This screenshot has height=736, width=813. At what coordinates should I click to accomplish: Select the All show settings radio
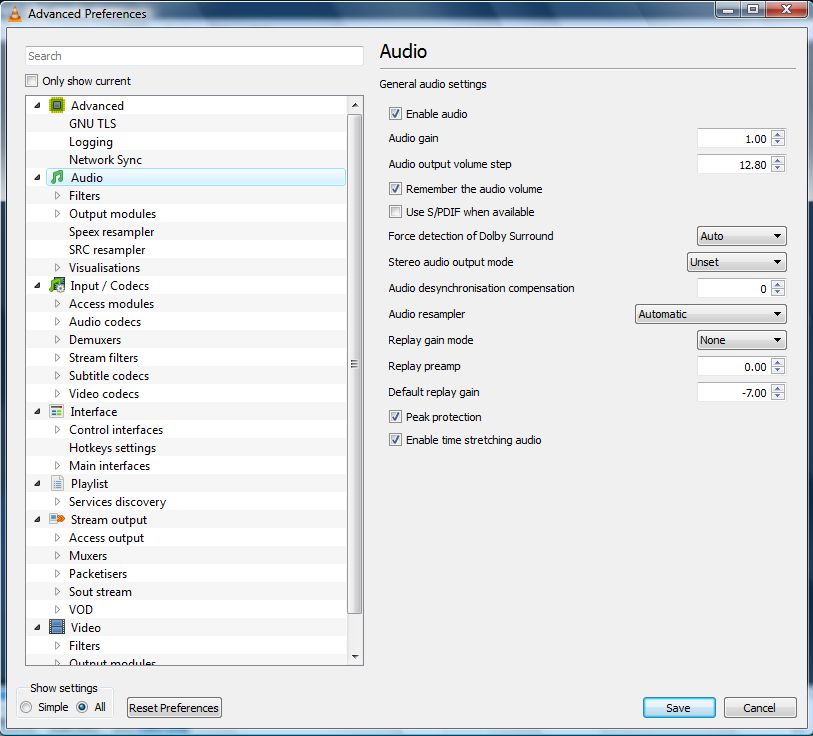coord(82,707)
